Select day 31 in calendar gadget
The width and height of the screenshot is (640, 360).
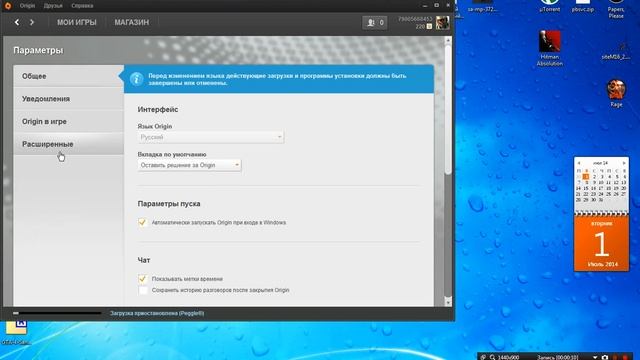pyautogui.click(x=601, y=200)
